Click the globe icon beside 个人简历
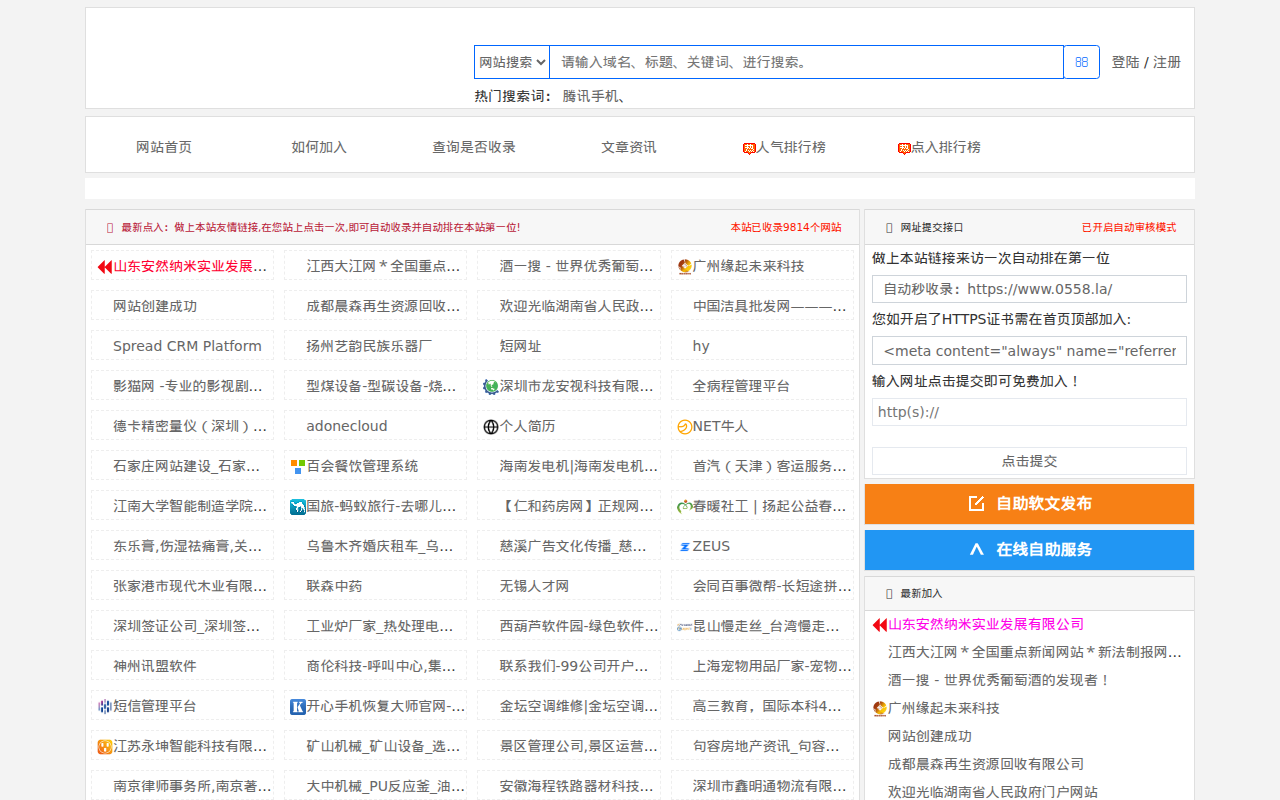The image size is (1280, 800). click(x=491, y=427)
